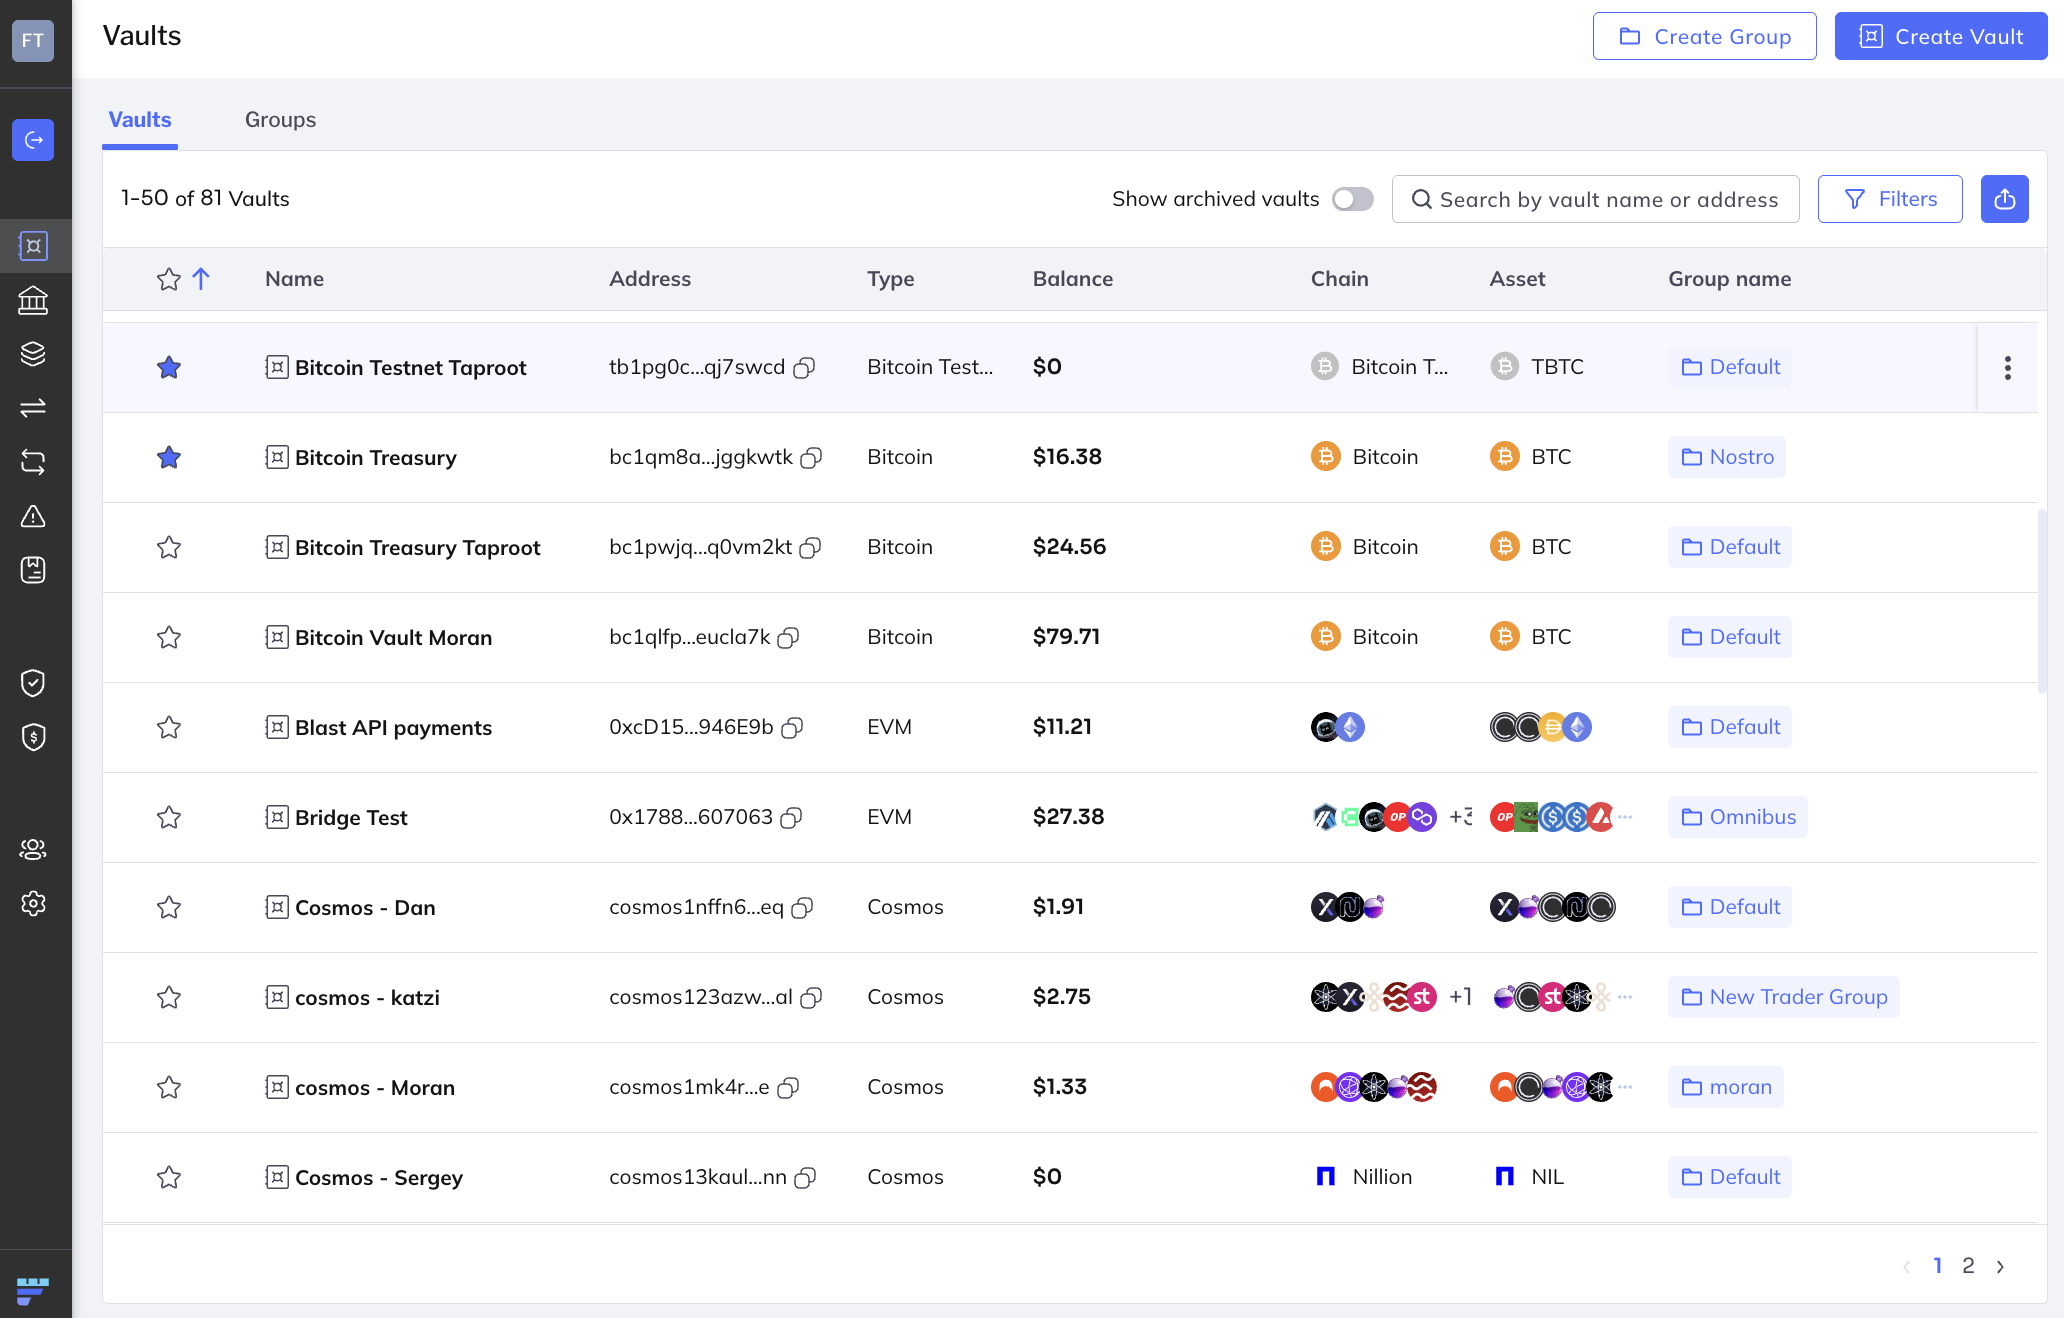2064x1318 pixels.
Task: Switch to the Groups tab
Action: 280,120
